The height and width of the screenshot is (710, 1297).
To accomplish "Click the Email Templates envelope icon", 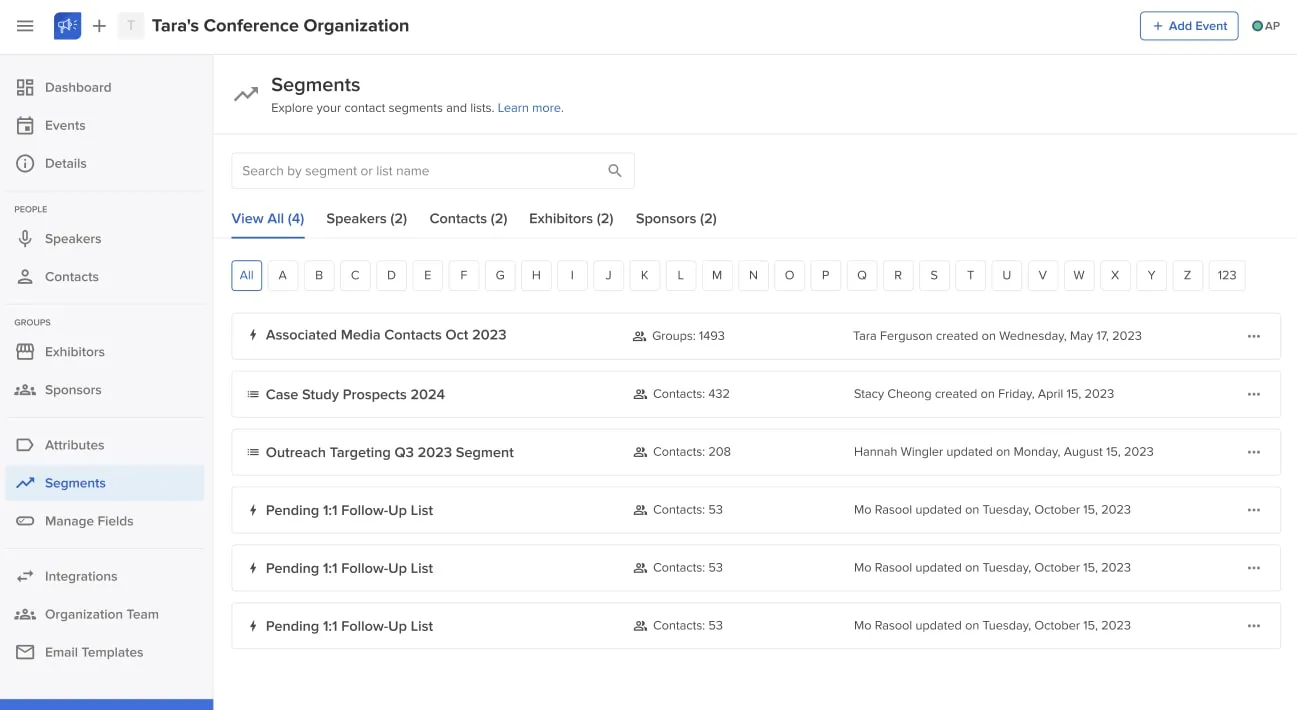I will tap(25, 652).
